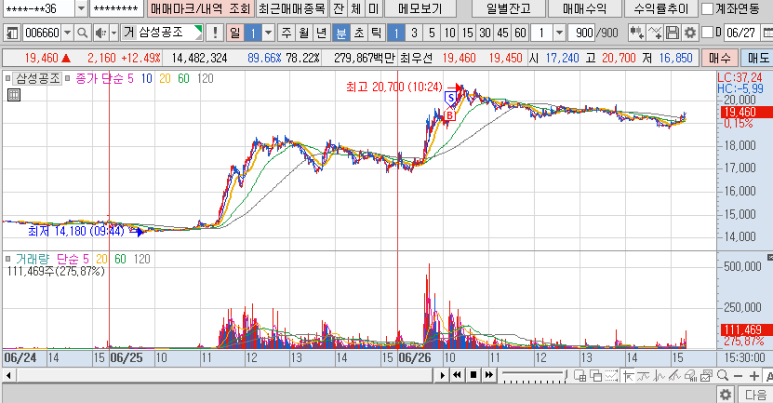Select the 3-minute interval

[x=414, y=33]
